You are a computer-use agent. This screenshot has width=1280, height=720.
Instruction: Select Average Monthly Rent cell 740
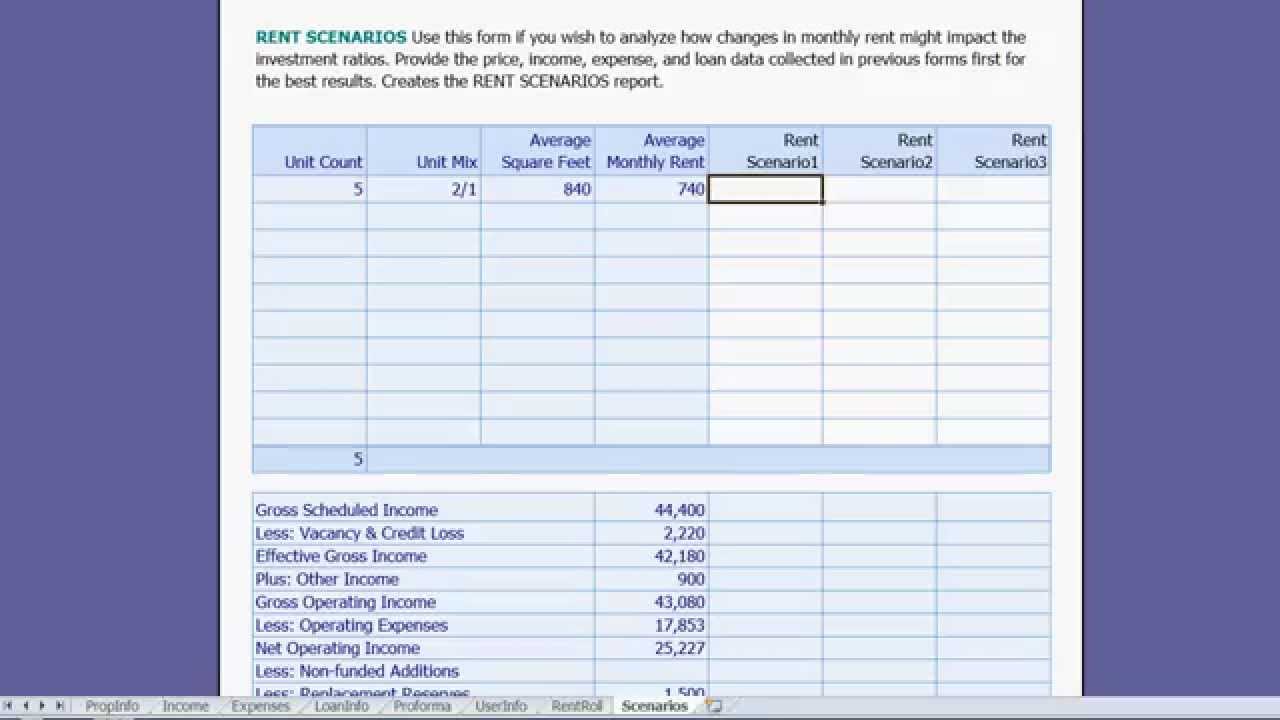[652, 189]
